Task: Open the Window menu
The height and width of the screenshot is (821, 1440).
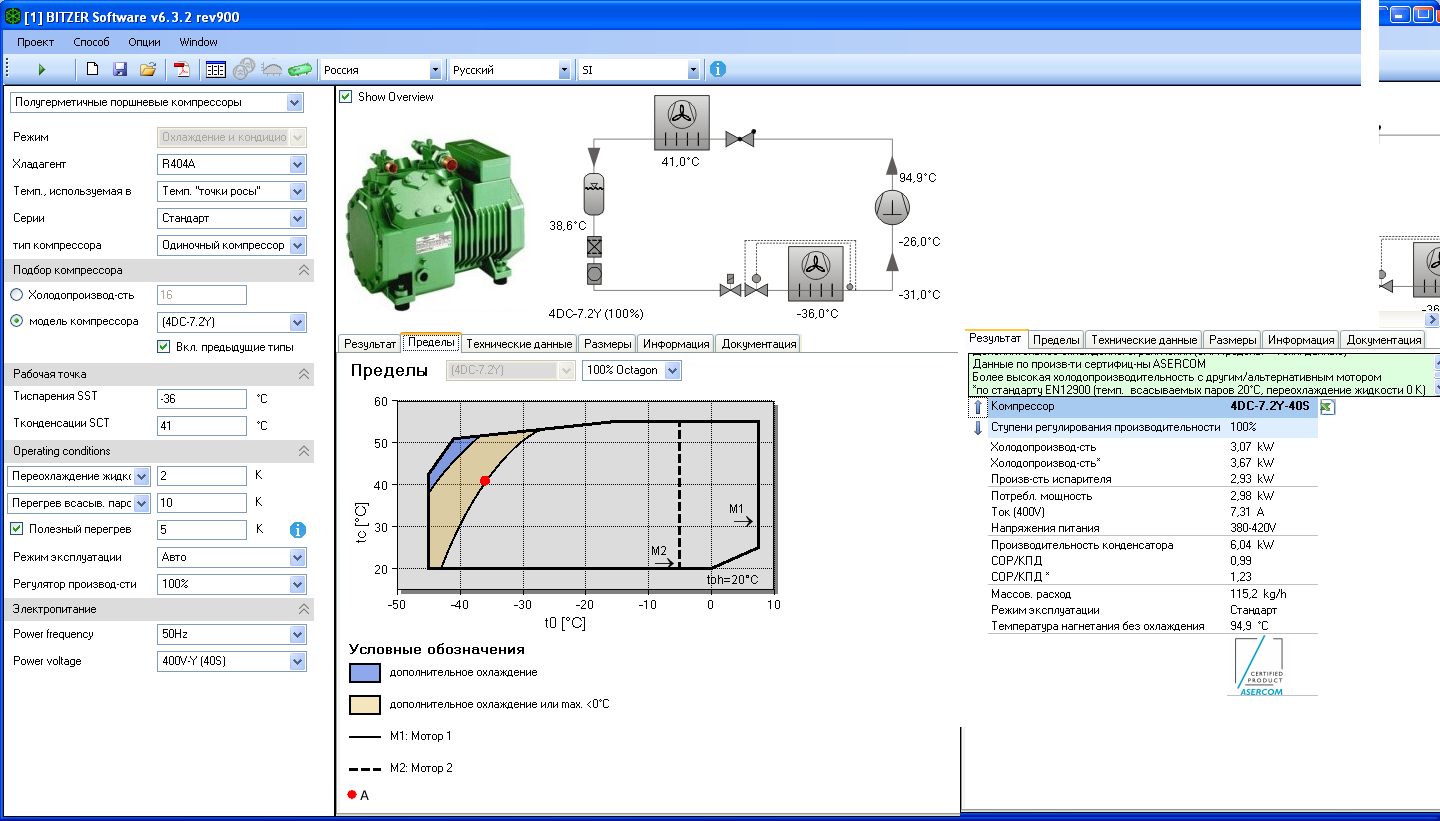Action: click(198, 42)
